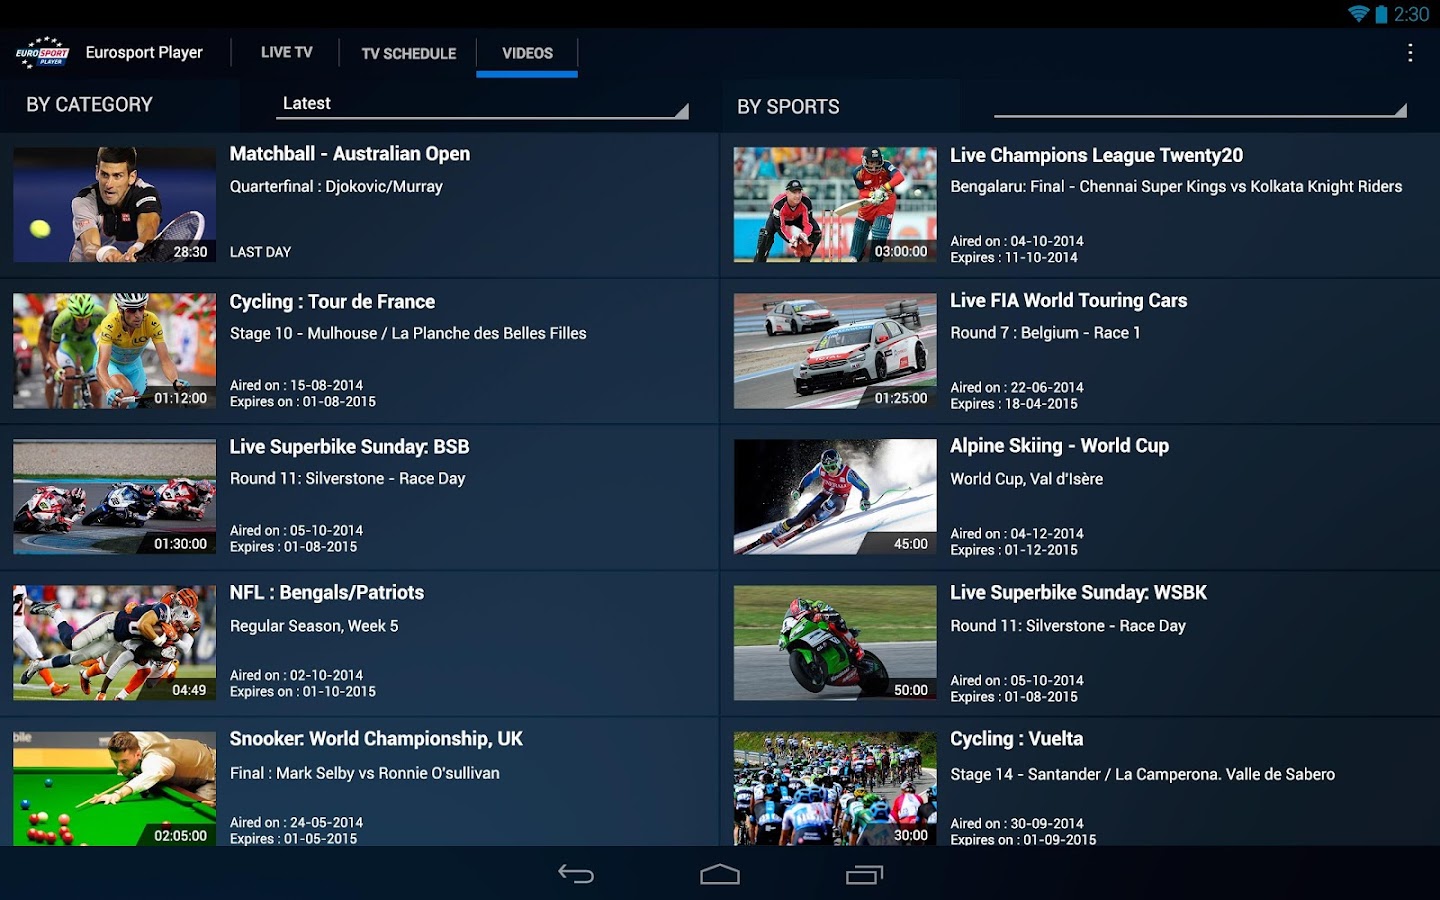Click 'Round 11: Silverstone' under Superbike BSB
The image size is (1440, 900).
click(x=347, y=479)
